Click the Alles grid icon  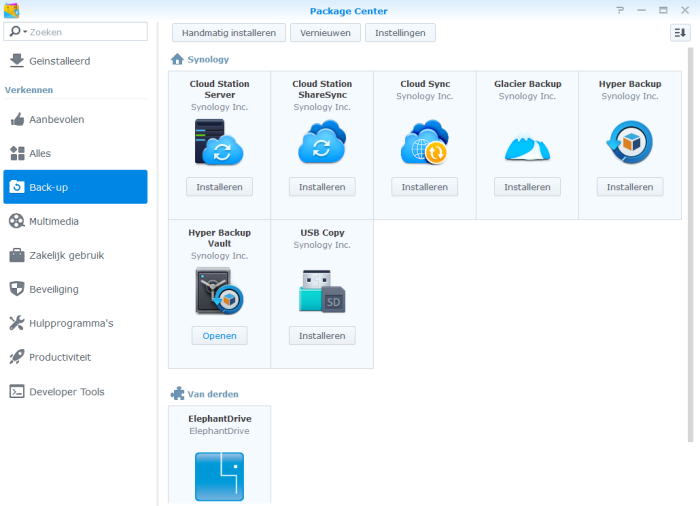17,153
